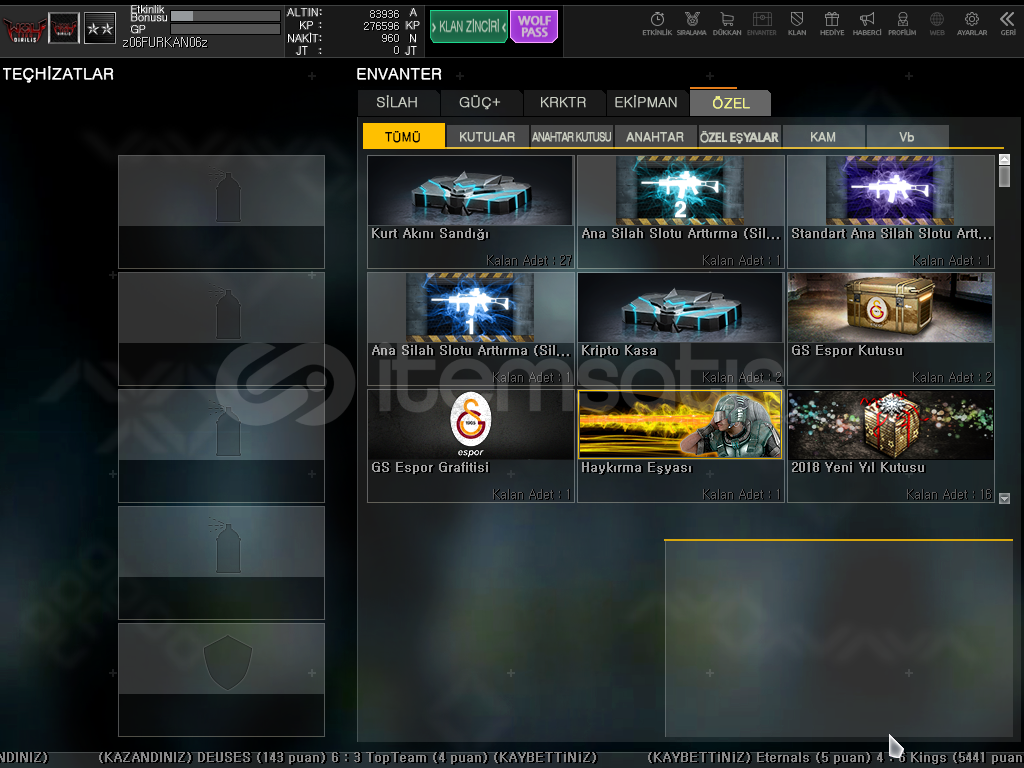This screenshot has width=1024, height=768.
Task: Go back with the Geri arrows
Action: (1007, 22)
